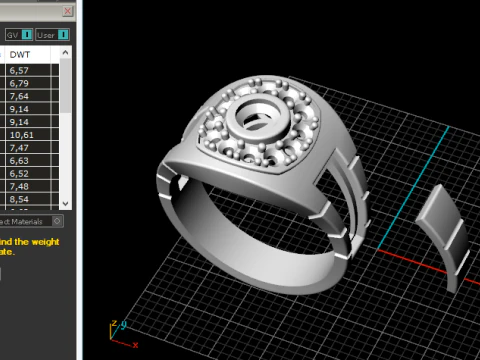Select the 7,47 DWT cell
480x360 pixels.
tap(28, 148)
